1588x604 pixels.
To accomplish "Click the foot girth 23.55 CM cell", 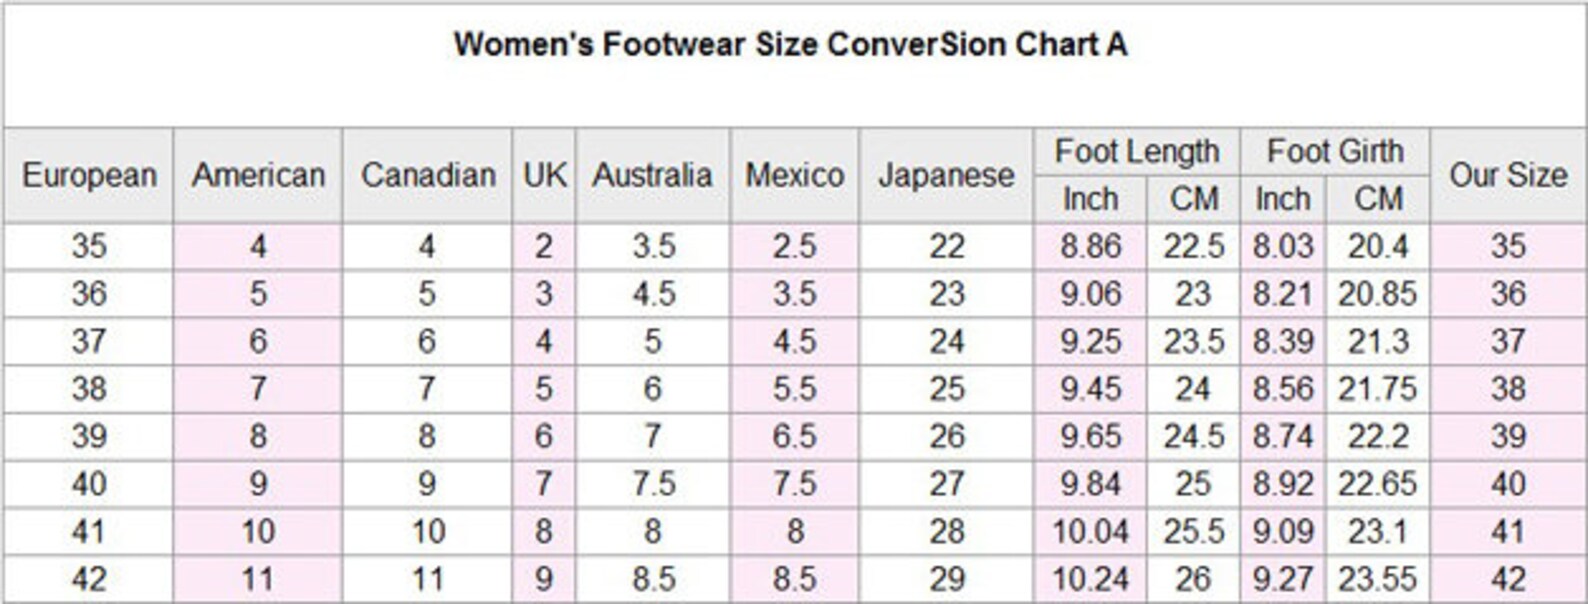I will [x=1378, y=579].
